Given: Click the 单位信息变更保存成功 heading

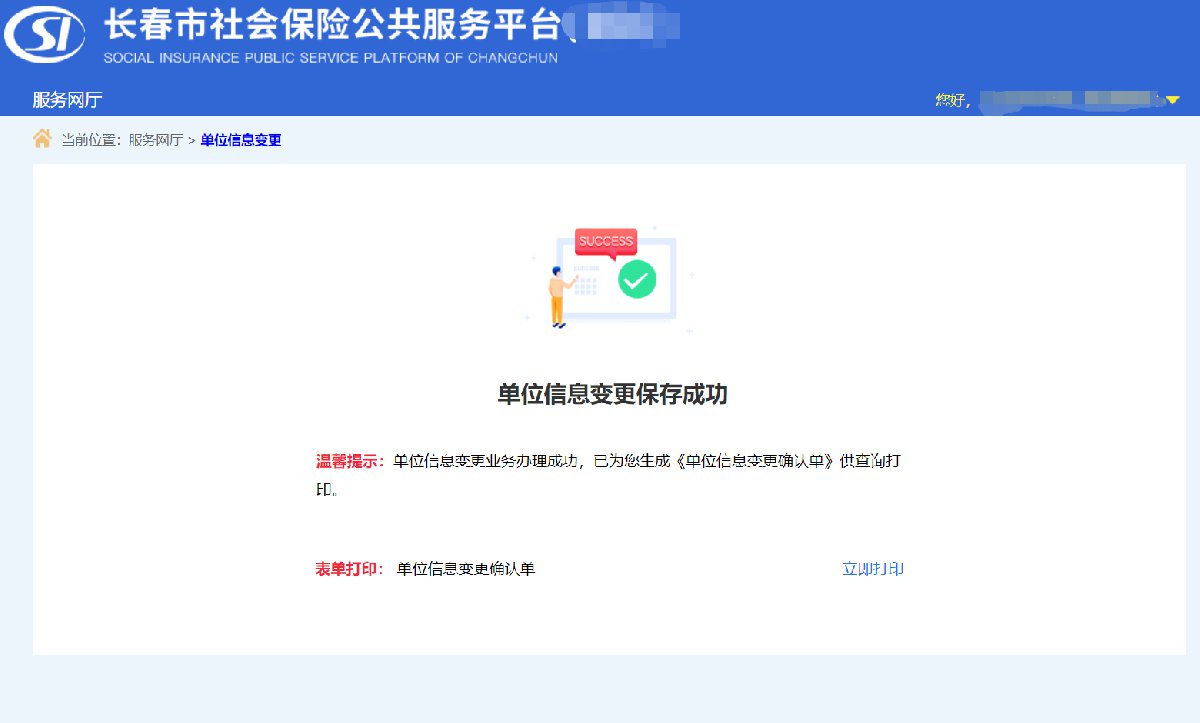Looking at the screenshot, I should coord(612,394).
